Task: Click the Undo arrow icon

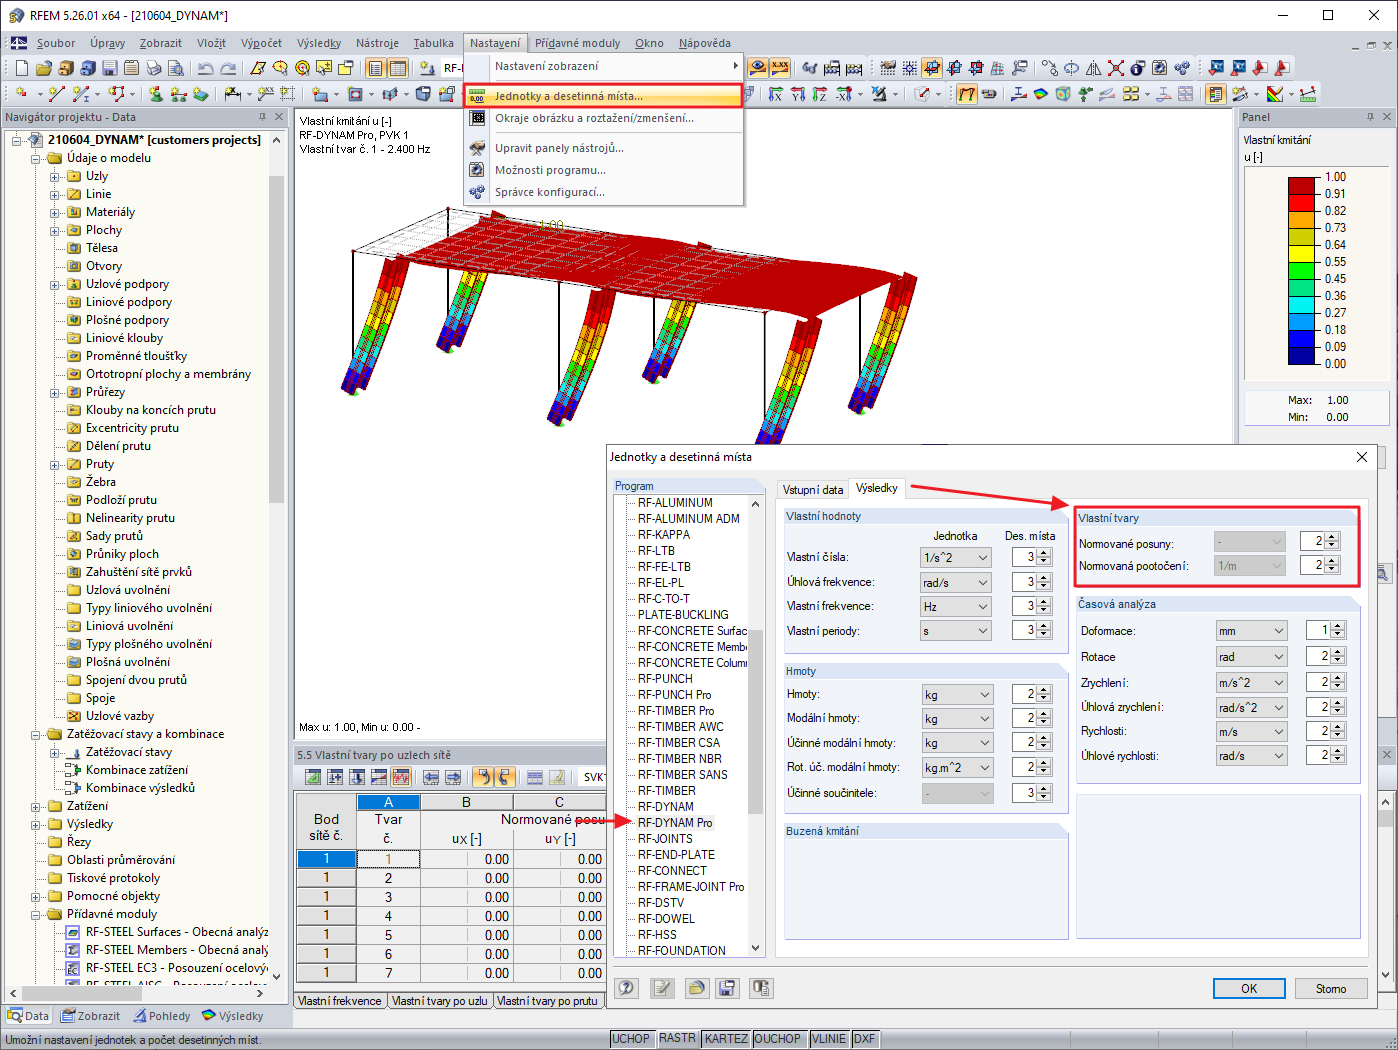Action: (205, 68)
